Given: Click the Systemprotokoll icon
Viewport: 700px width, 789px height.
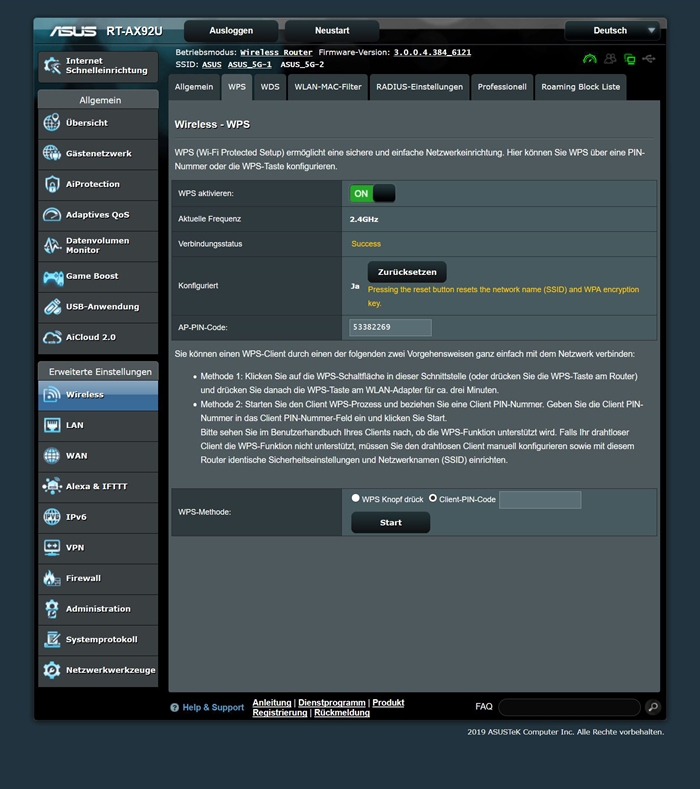Looking at the screenshot, I should (x=52, y=639).
